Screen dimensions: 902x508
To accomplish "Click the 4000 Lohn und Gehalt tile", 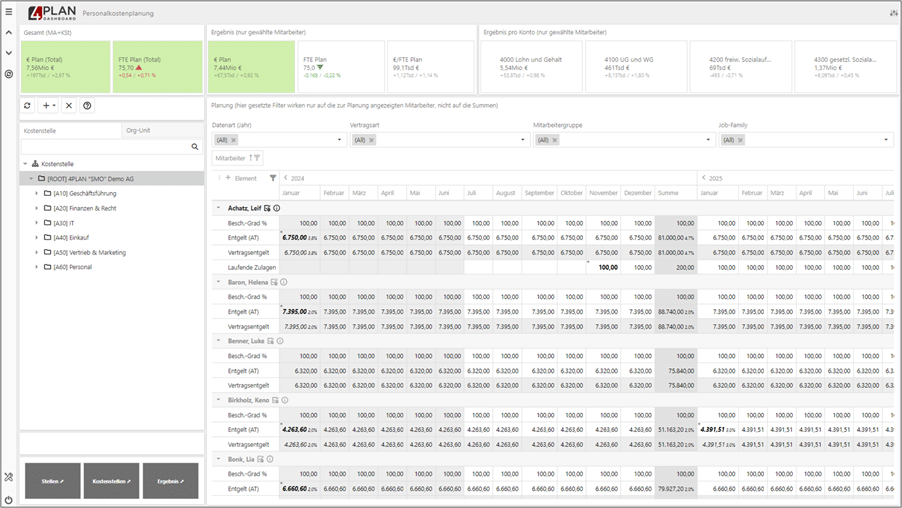I will tap(531, 67).
